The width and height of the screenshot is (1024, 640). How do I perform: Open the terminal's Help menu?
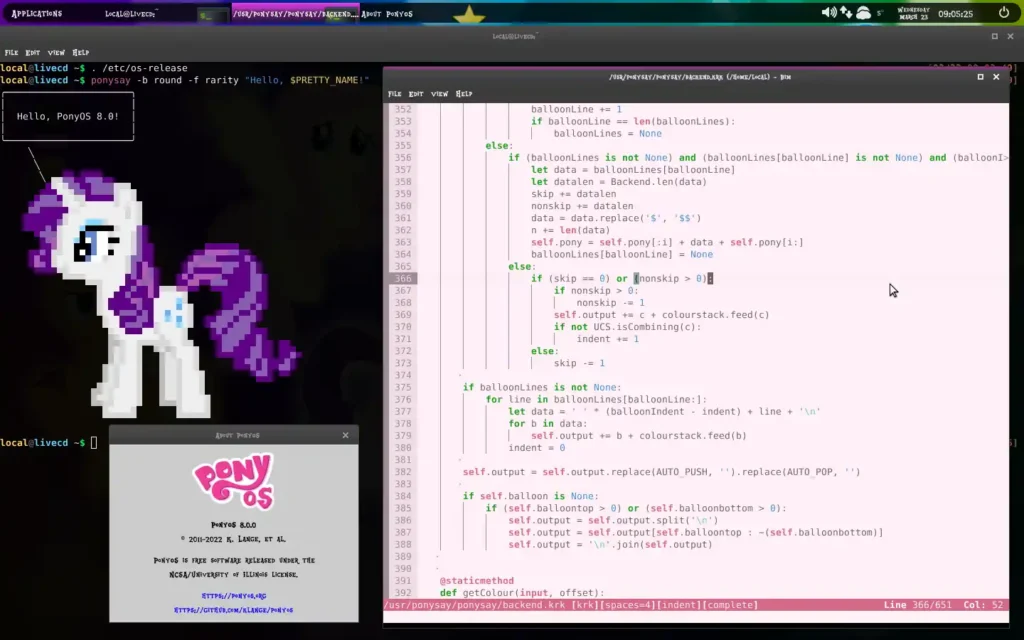(80, 52)
